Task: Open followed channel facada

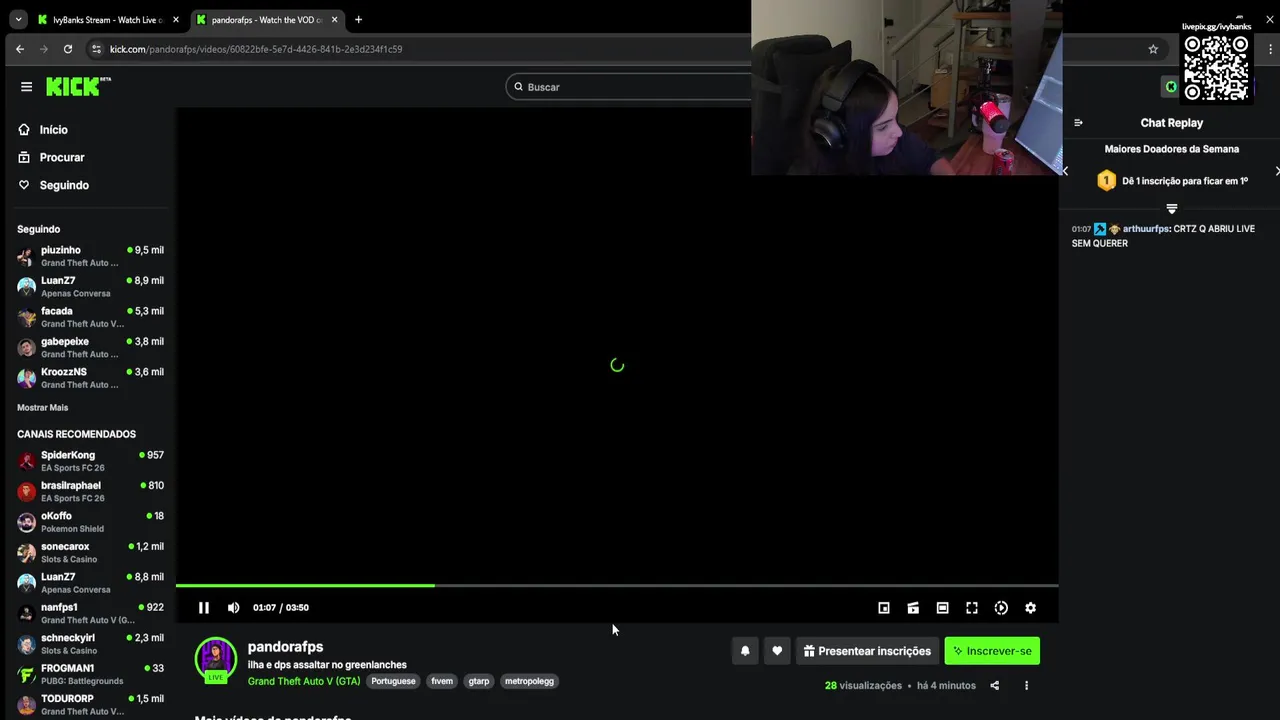Action: click(90, 317)
